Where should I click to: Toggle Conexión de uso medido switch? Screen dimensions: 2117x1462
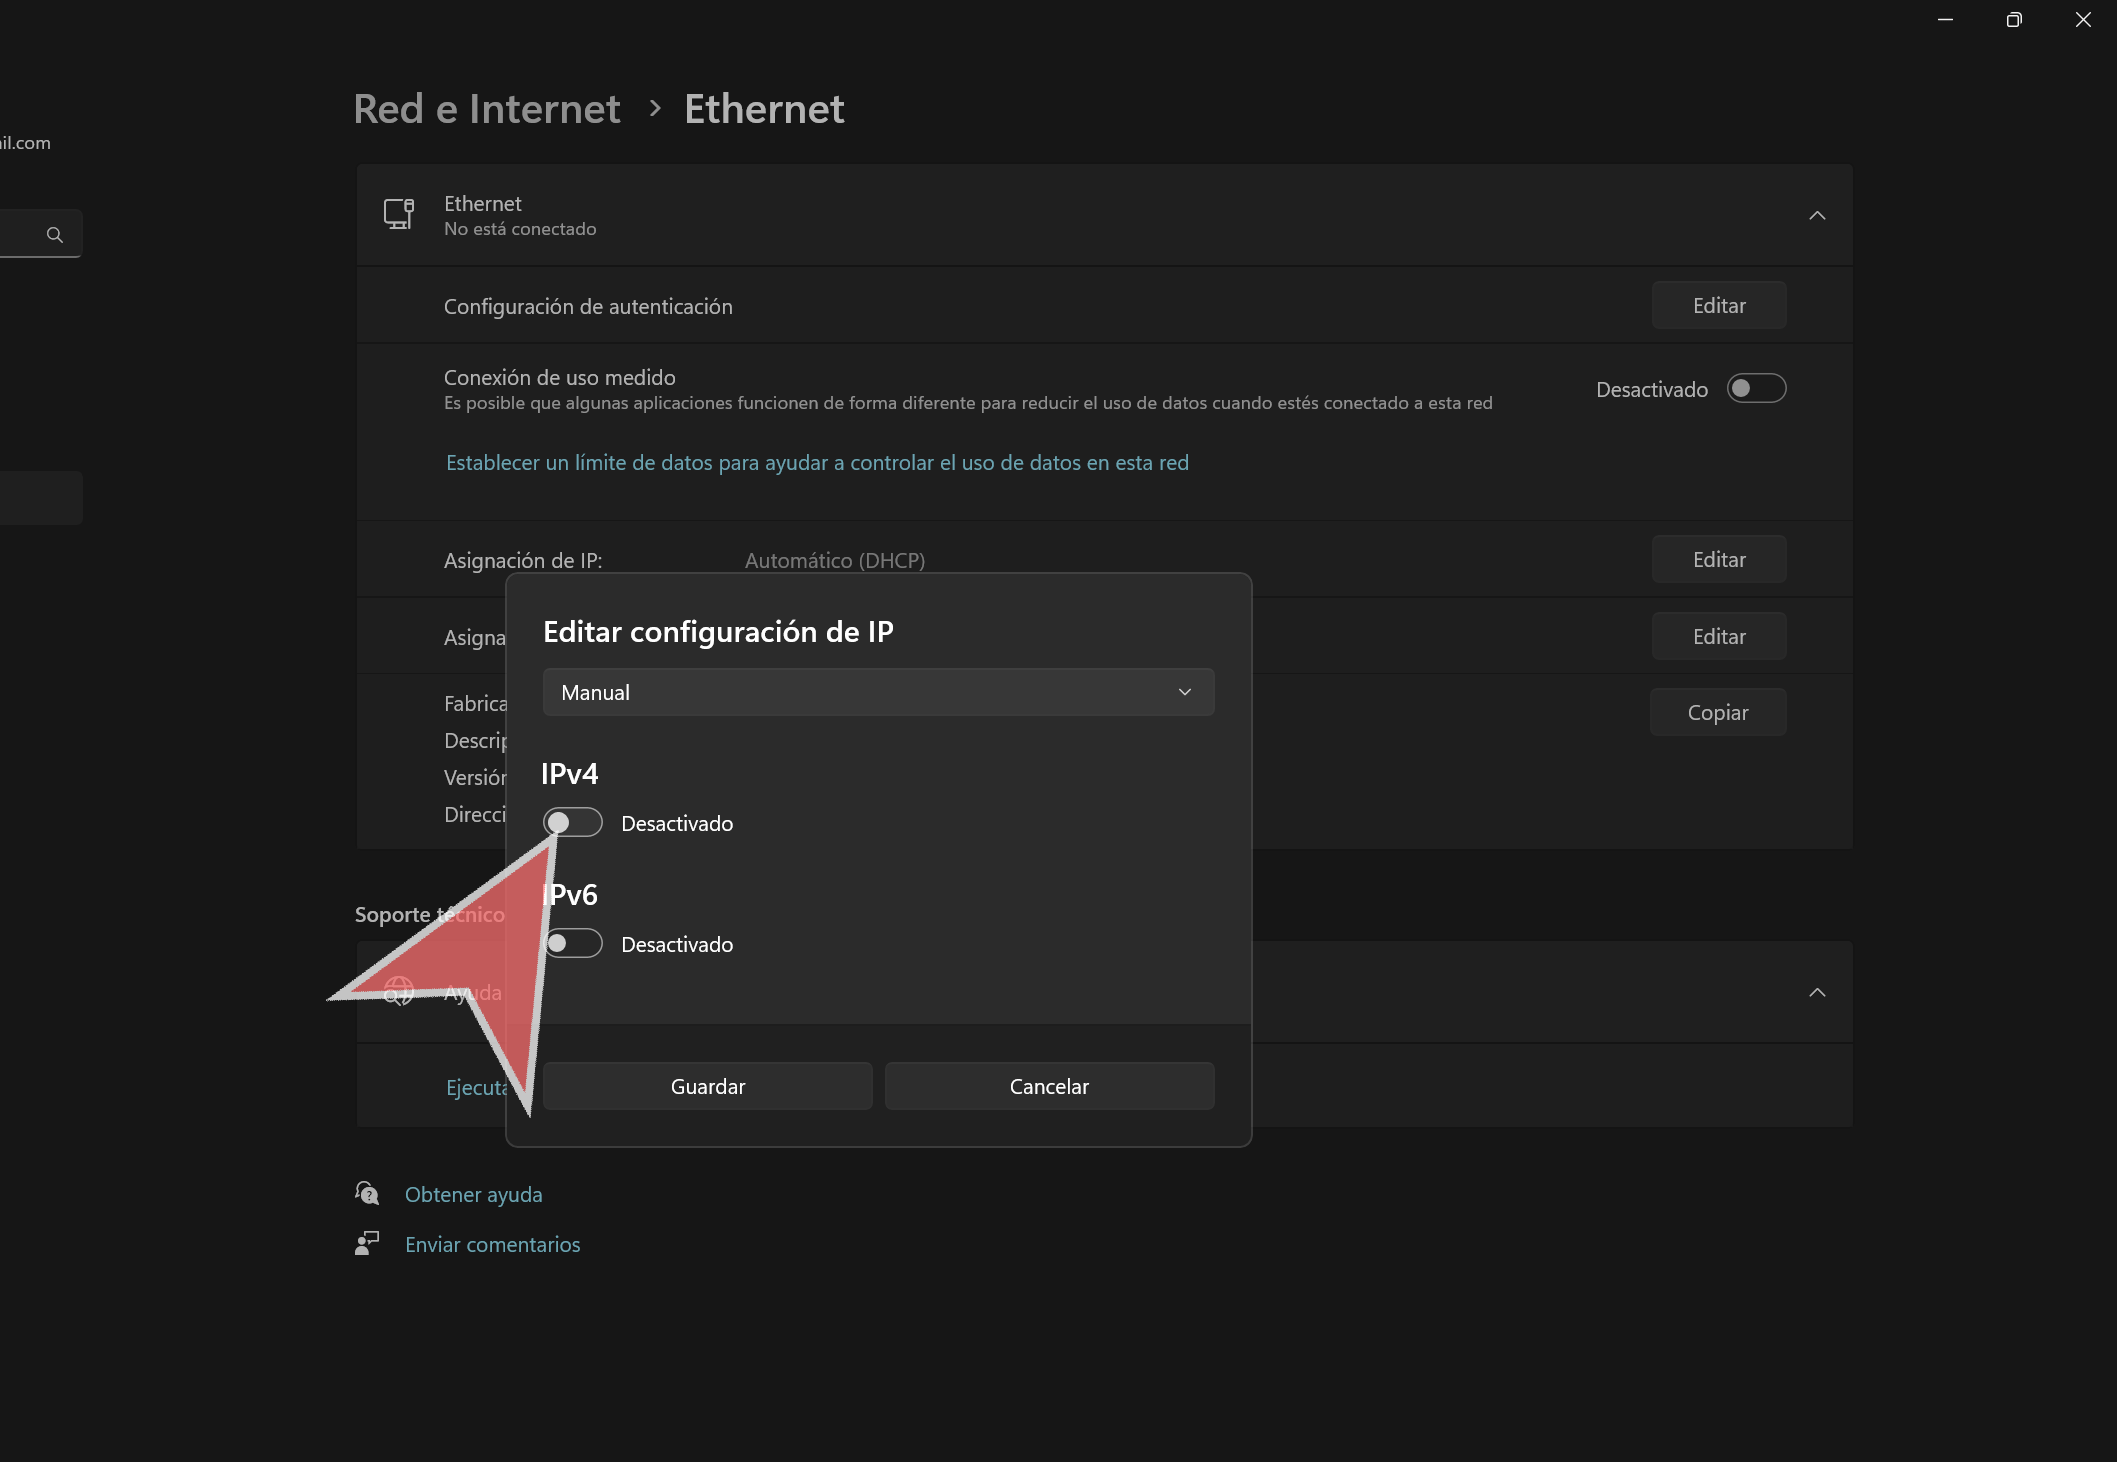[x=1756, y=388]
